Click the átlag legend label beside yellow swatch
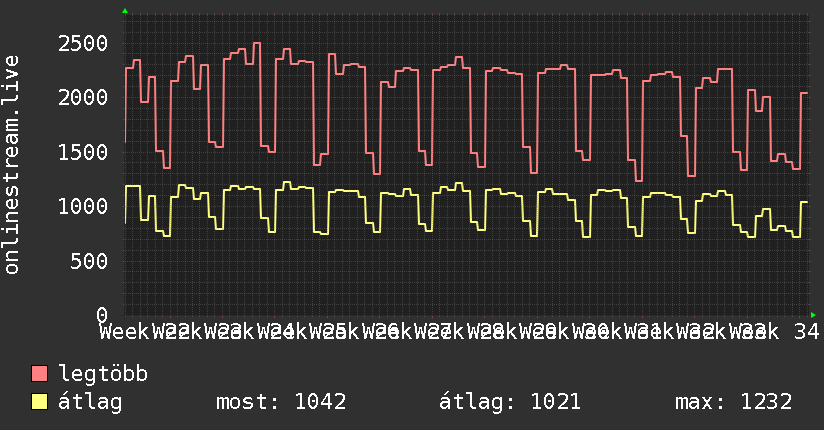 [x=90, y=402]
